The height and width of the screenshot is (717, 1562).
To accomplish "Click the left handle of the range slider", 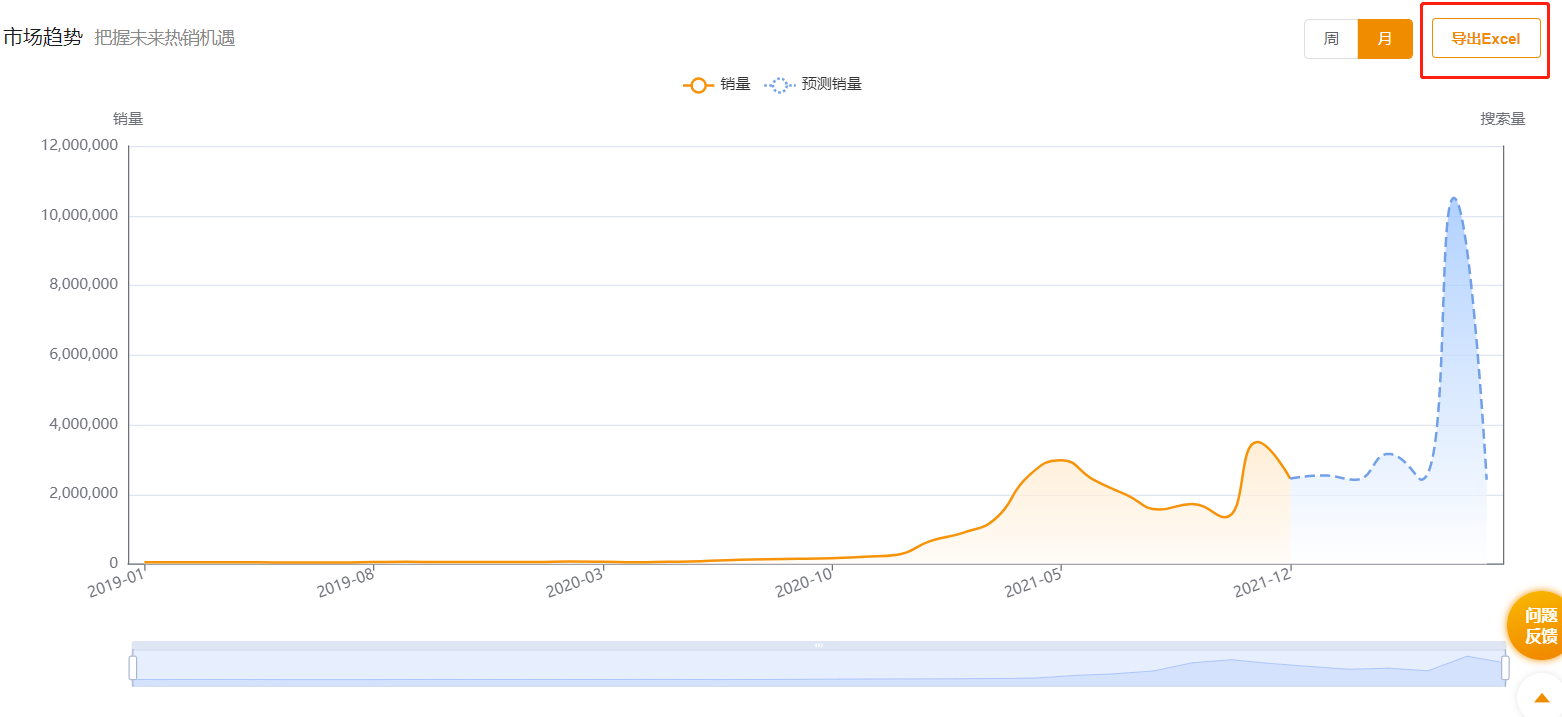I will [x=133, y=667].
